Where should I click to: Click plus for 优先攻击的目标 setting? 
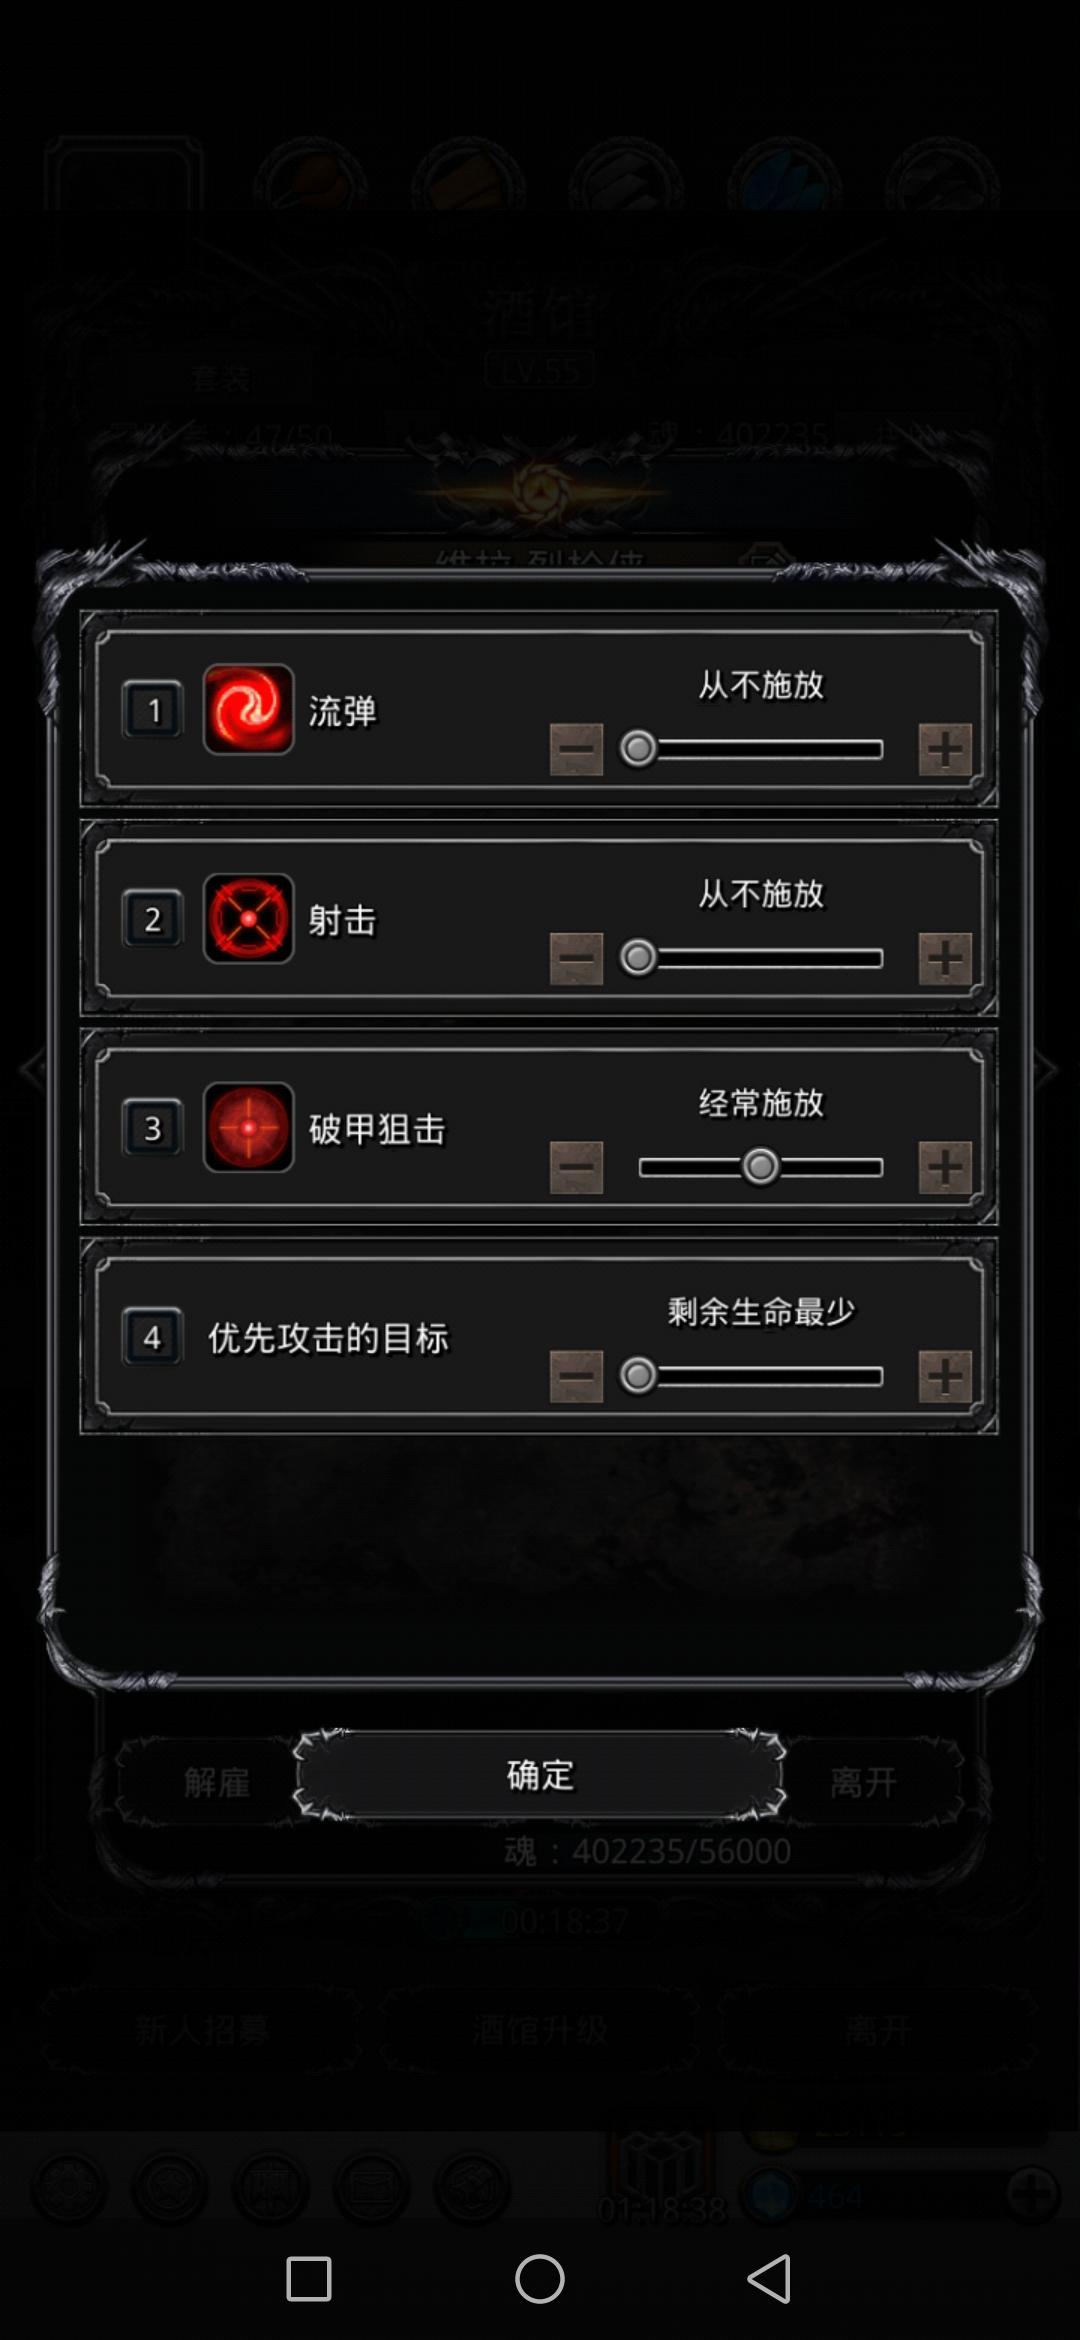click(x=945, y=1376)
